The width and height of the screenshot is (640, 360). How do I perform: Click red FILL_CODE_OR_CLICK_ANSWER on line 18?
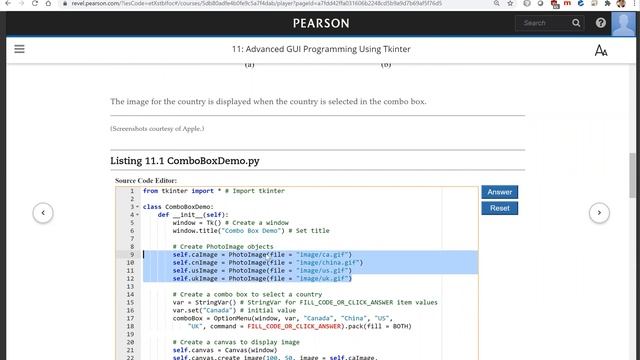click(294, 326)
